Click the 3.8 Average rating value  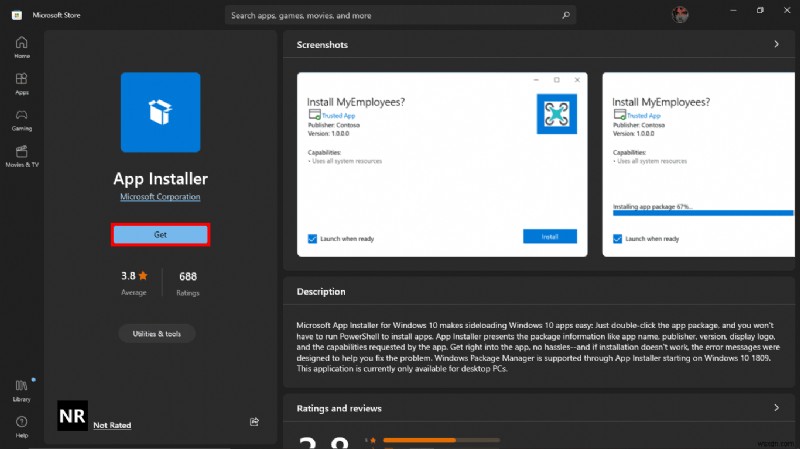coord(128,276)
